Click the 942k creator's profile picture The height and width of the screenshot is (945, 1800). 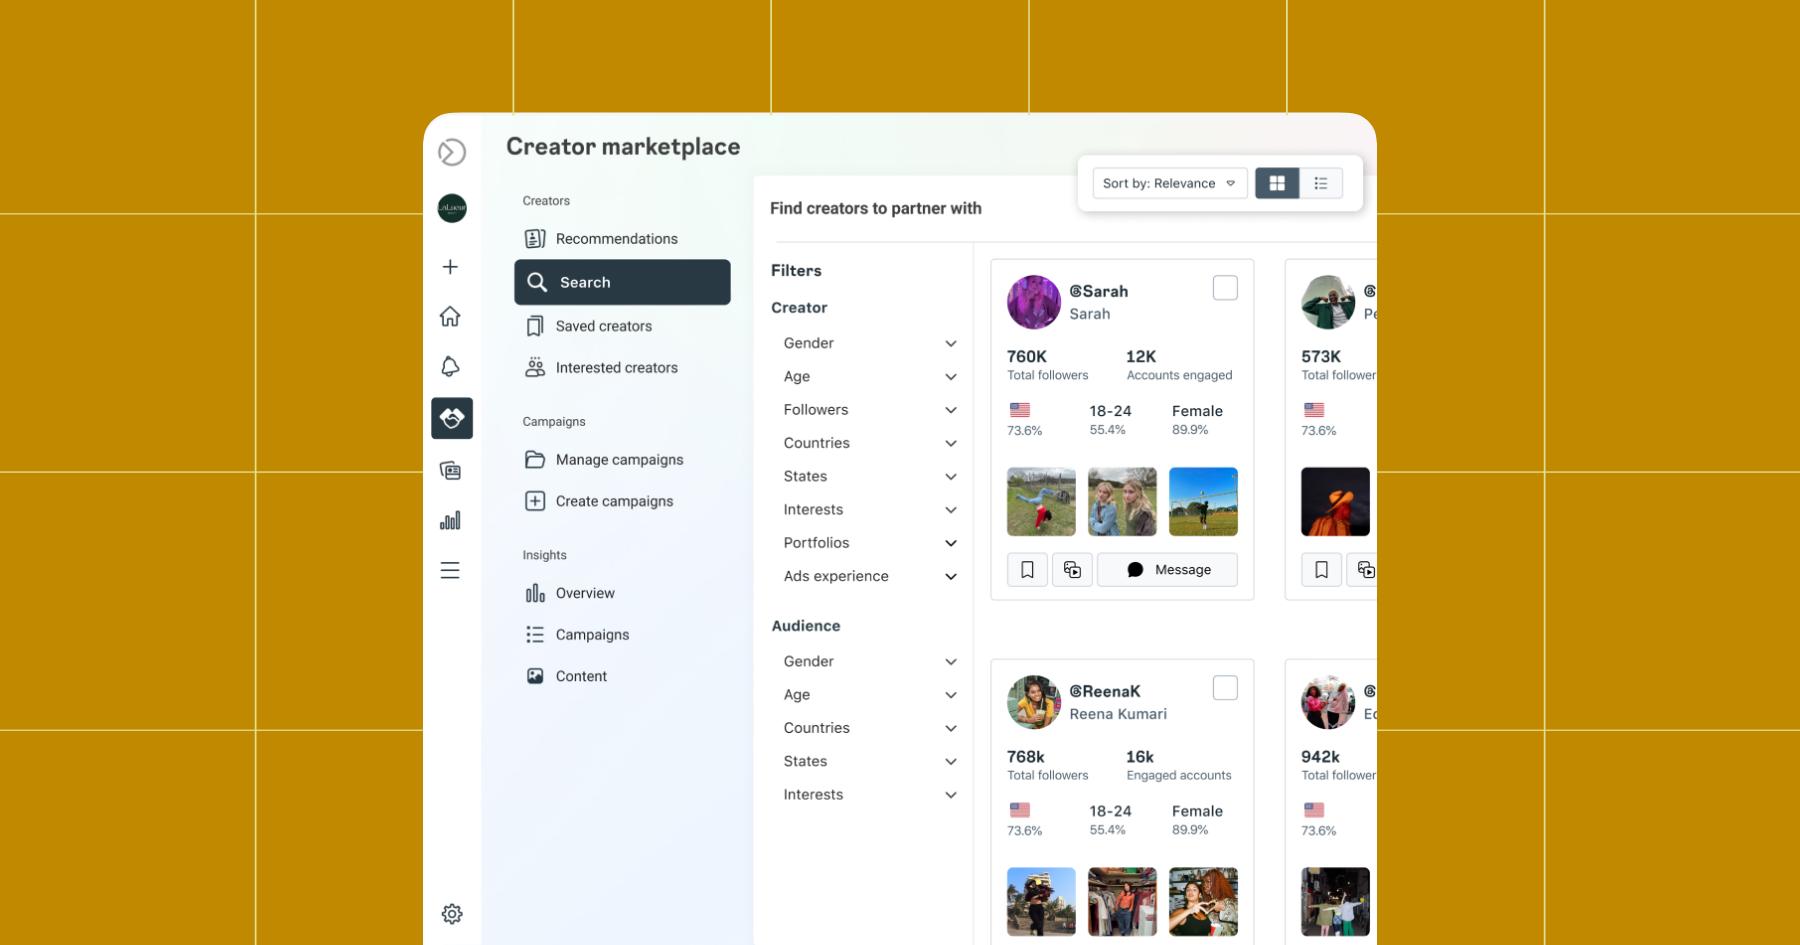click(1328, 702)
